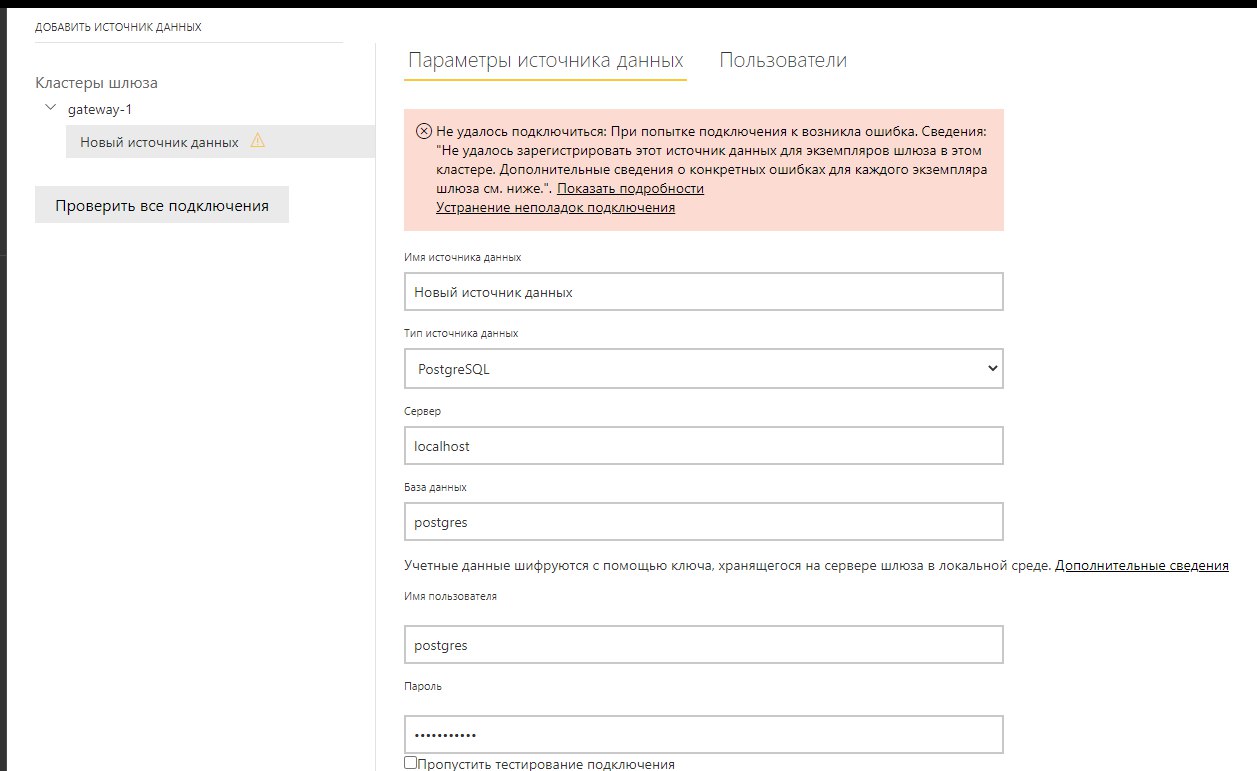This screenshot has width=1257, height=771.
Task: Click the red error icon in the alert banner
Action: (x=424, y=131)
